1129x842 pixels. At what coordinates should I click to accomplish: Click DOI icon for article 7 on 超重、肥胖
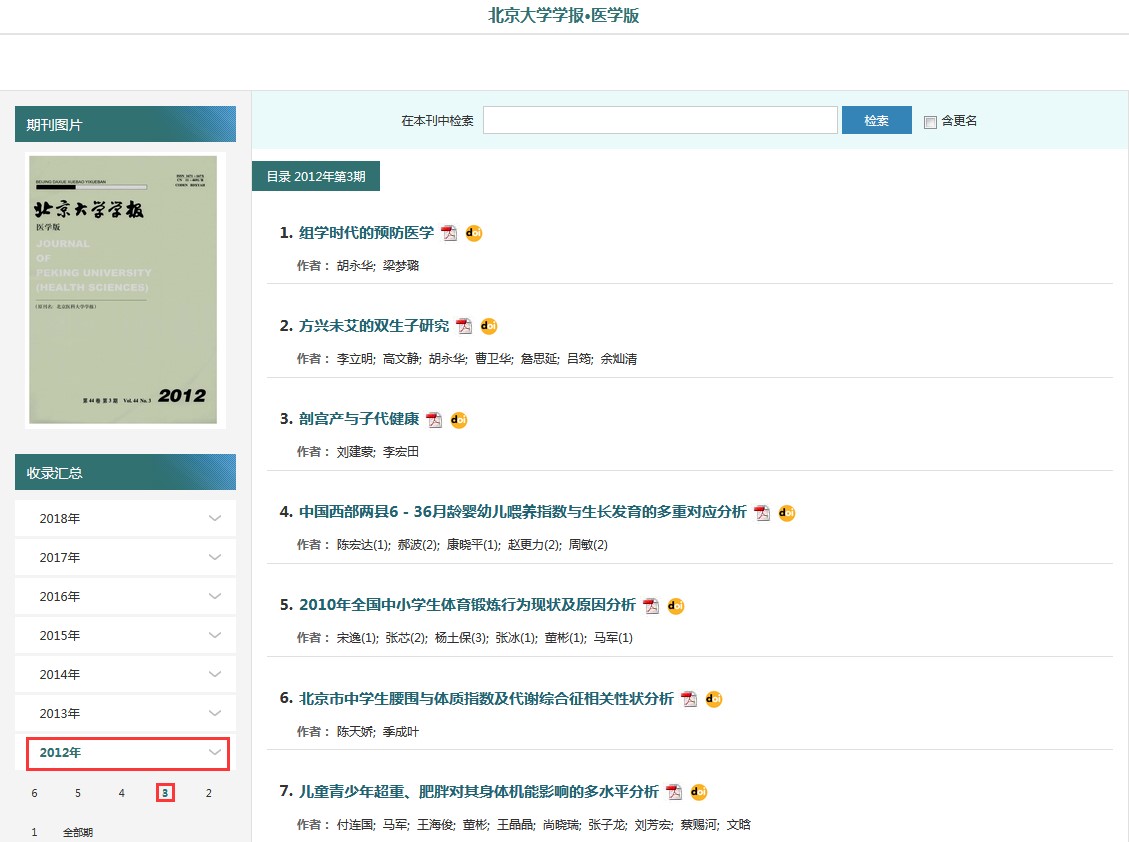tap(698, 792)
